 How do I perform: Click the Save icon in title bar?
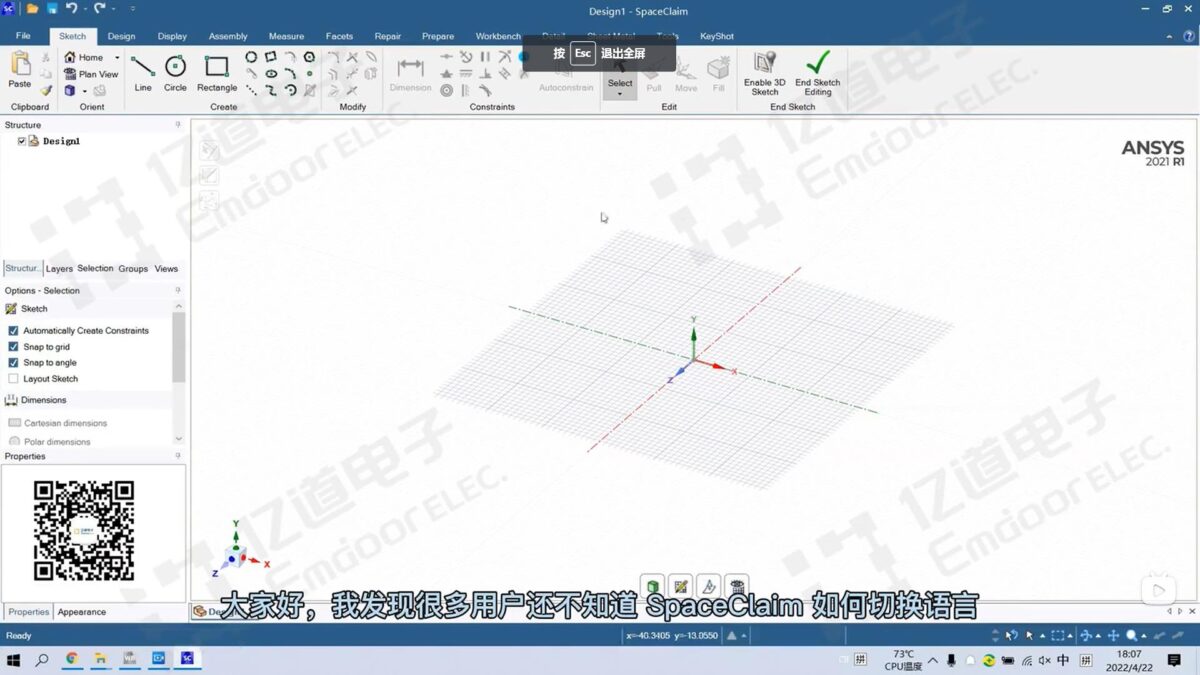coord(51,8)
